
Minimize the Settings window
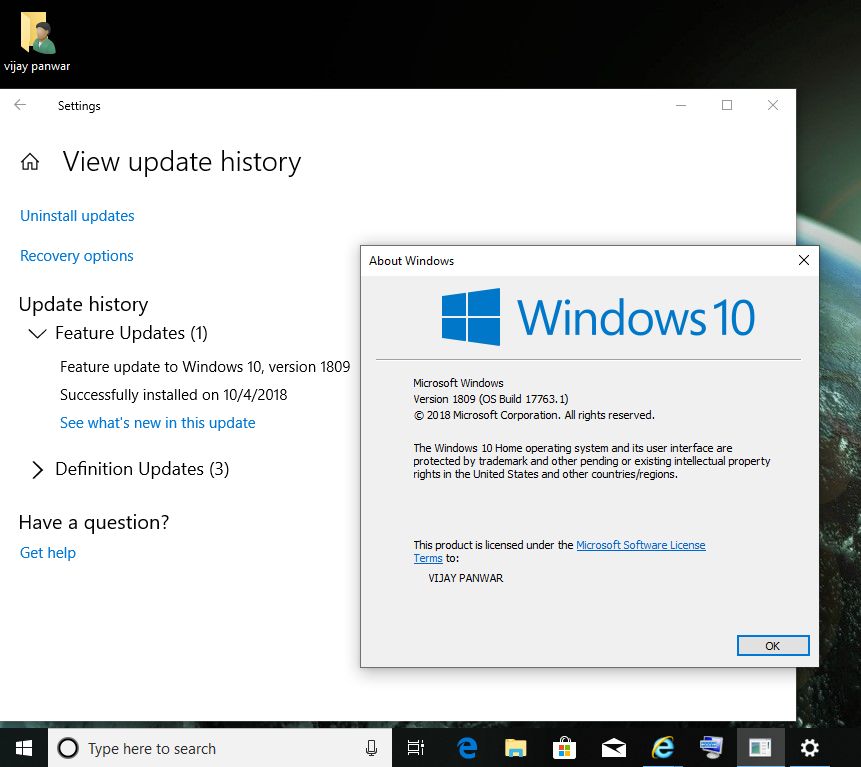click(x=681, y=105)
